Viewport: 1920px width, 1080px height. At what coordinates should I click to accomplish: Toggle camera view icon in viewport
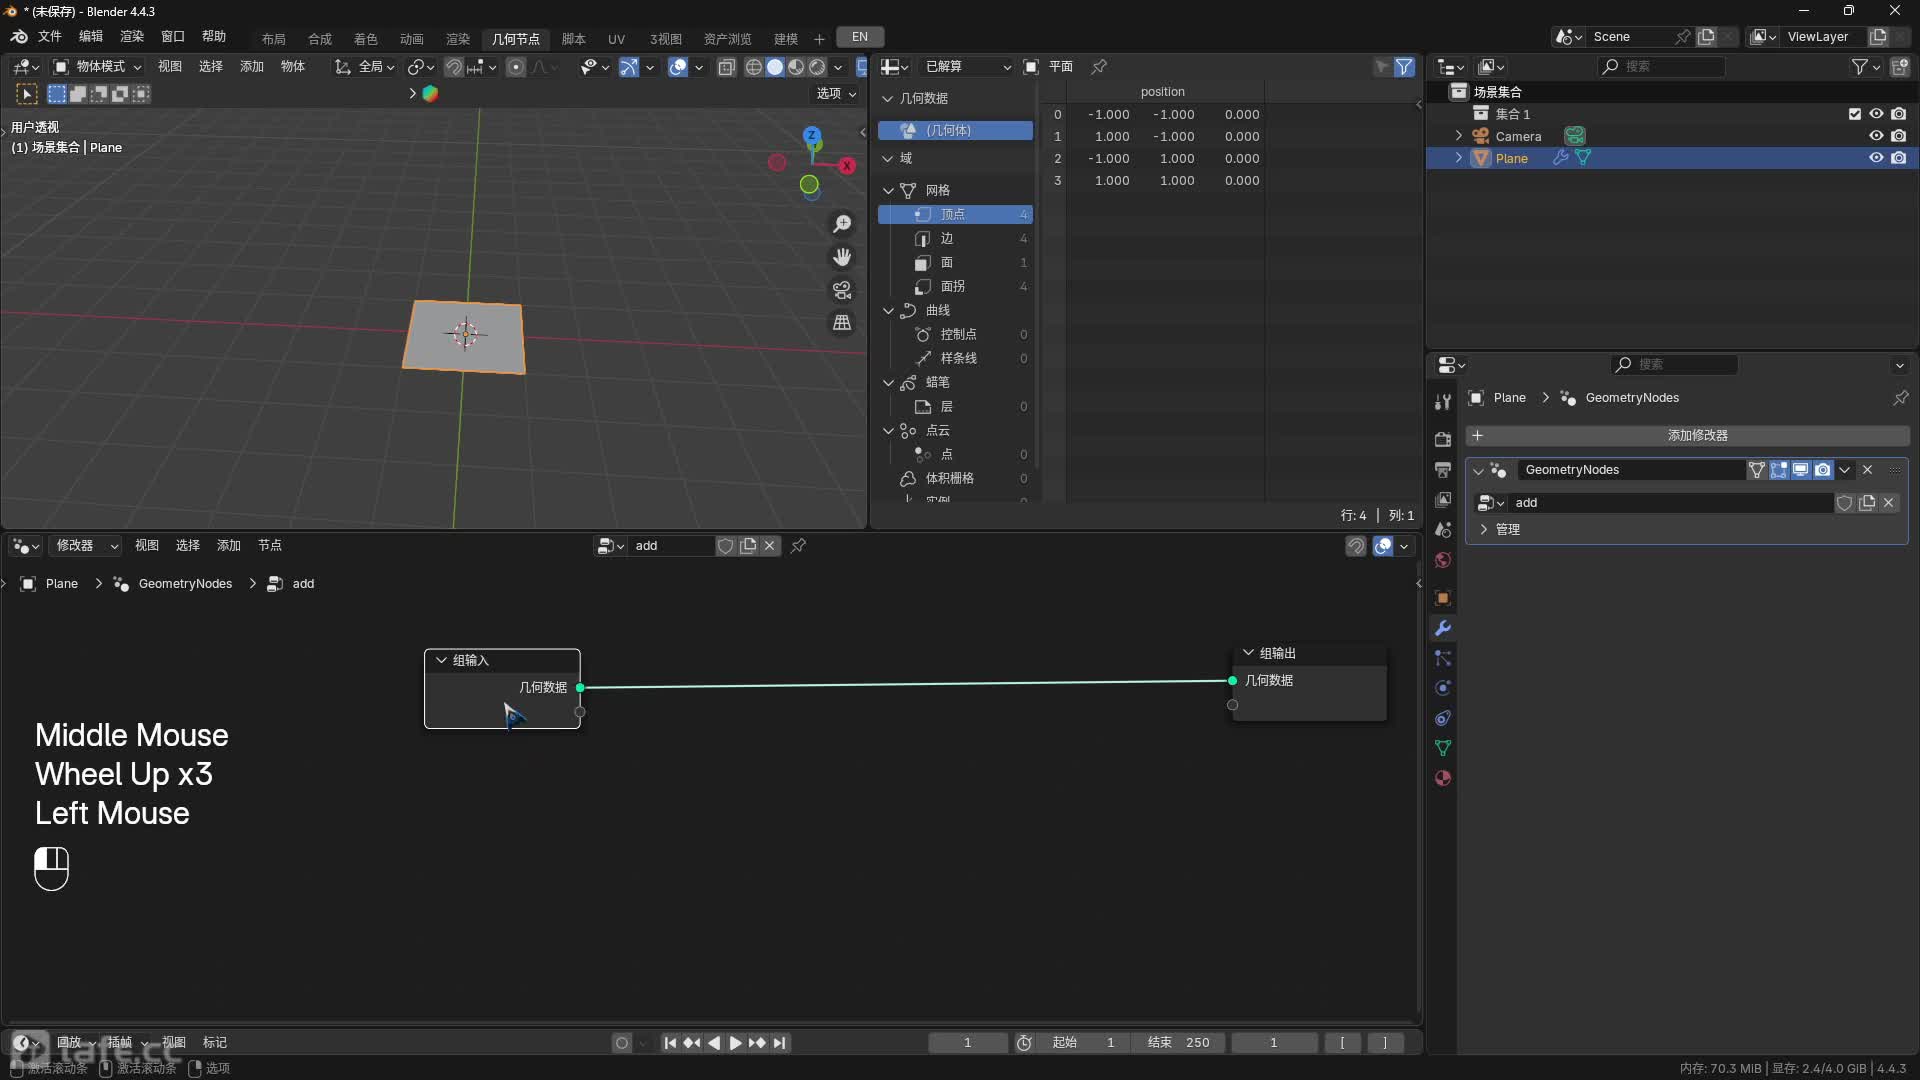click(x=842, y=290)
